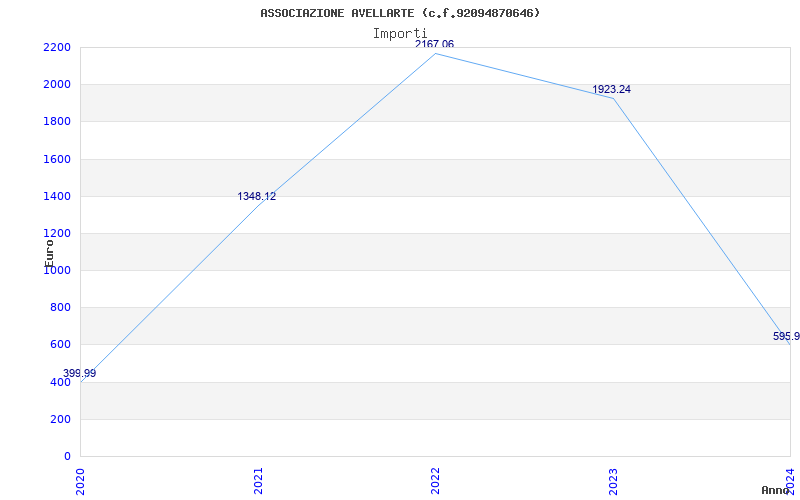
Task: Click the data label 595.9
Action: click(x=786, y=337)
